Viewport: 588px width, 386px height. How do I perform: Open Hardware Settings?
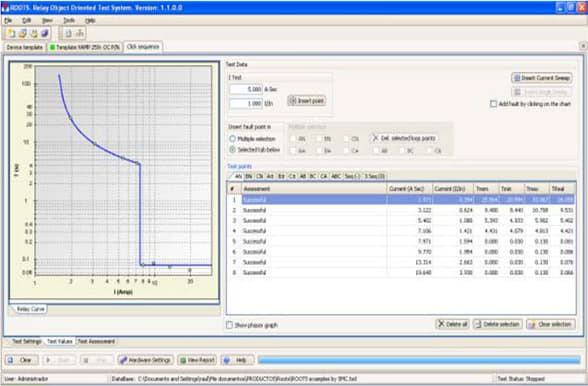pyautogui.click(x=146, y=360)
